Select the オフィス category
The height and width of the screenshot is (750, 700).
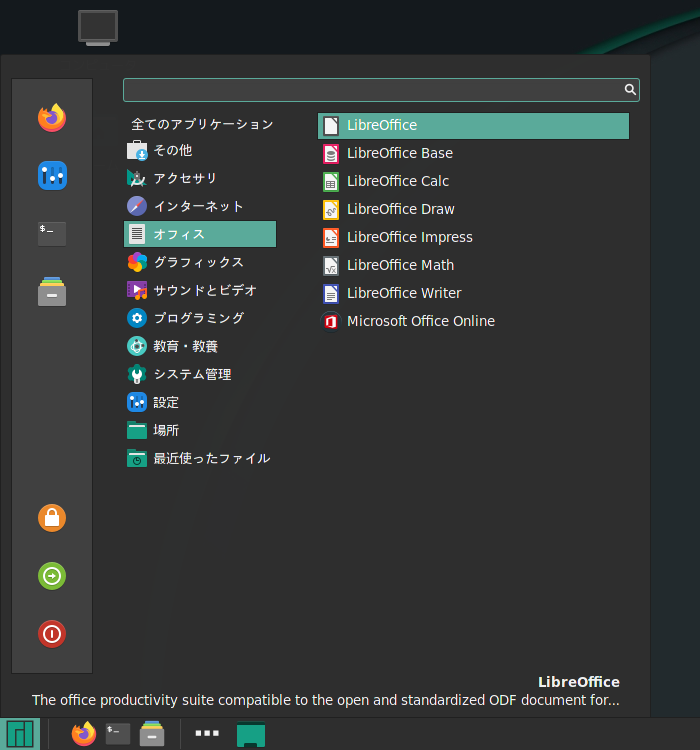(x=200, y=234)
